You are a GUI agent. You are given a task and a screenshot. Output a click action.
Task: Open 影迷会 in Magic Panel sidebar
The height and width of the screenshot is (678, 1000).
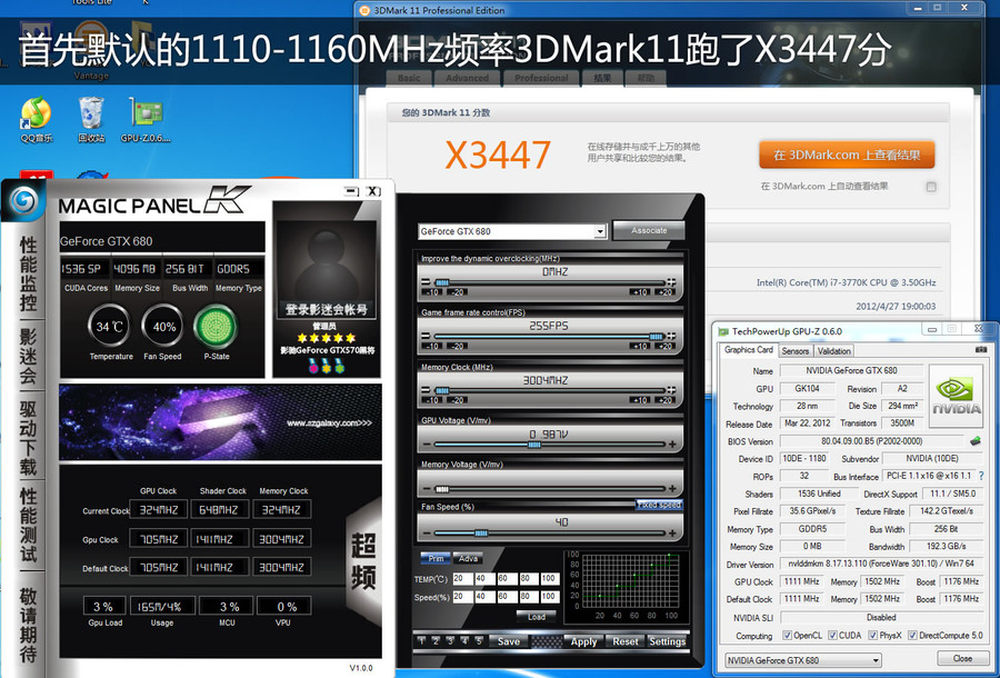click(x=27, y=356)
